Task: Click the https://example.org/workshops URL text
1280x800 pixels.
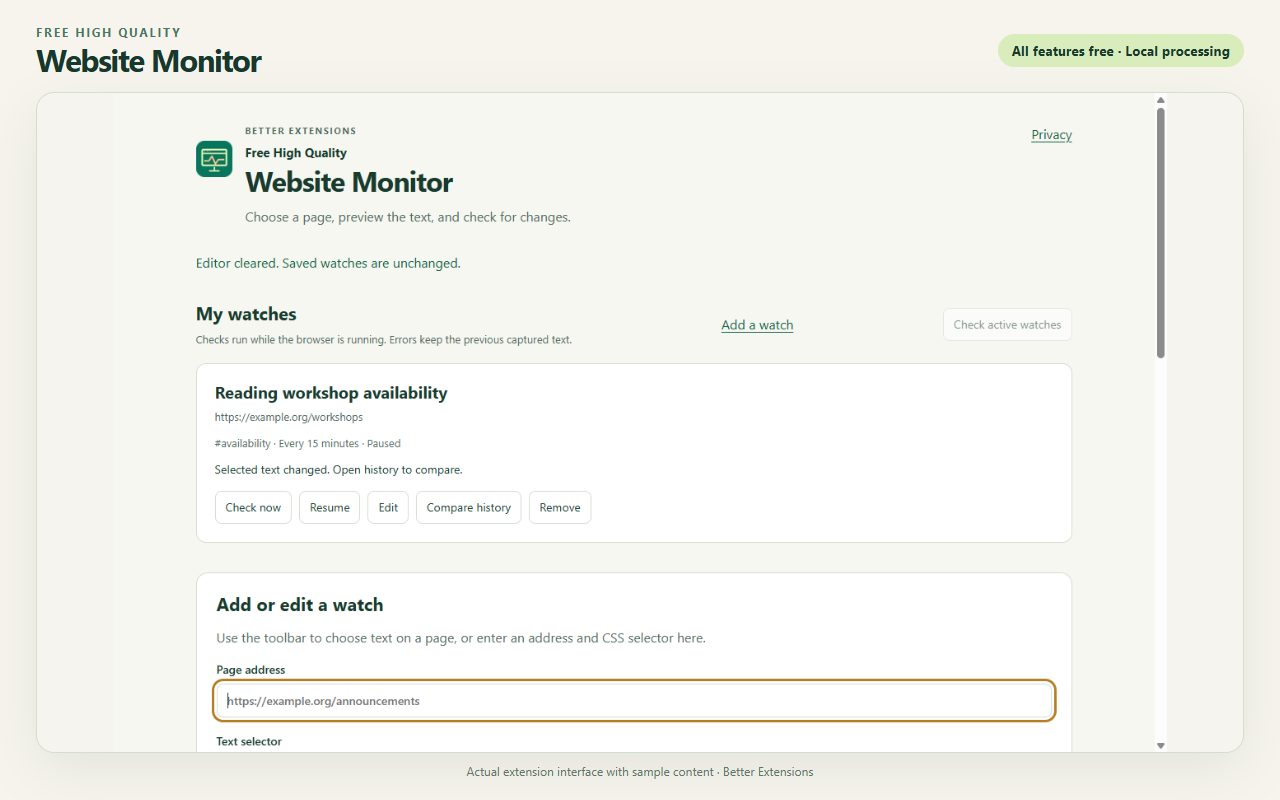Action: tap(289, 417)
